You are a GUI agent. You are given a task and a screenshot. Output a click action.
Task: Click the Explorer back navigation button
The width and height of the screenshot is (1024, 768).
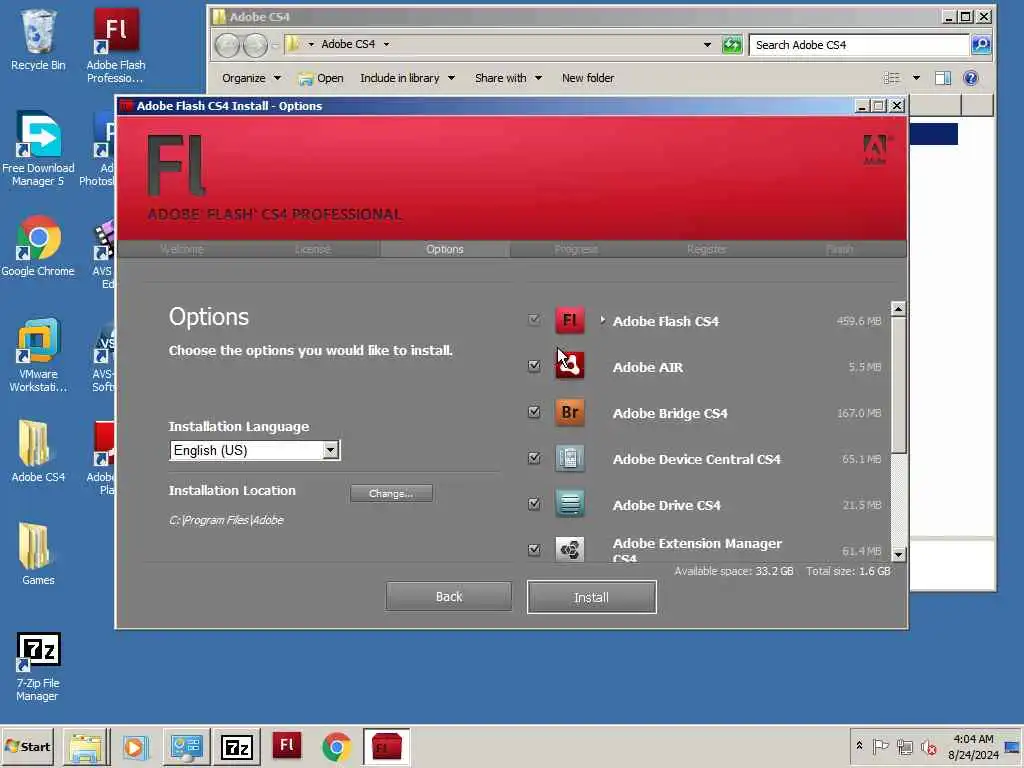(227, 44)
